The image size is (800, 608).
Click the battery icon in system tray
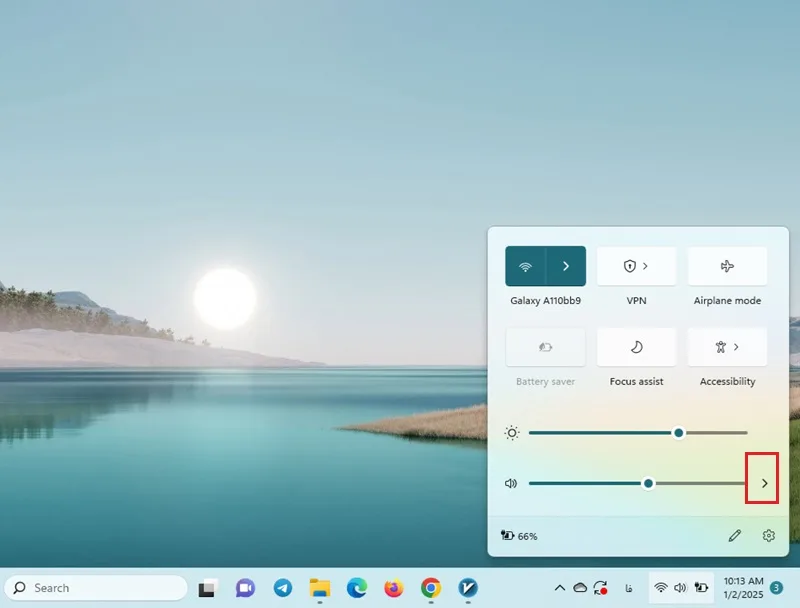(x=702, y=588)
